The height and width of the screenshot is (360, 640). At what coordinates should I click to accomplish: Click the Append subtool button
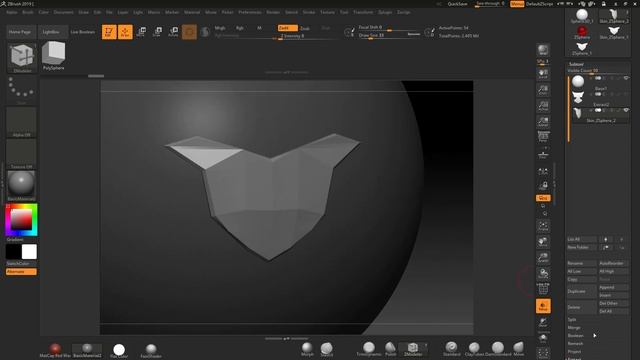point(613,287)
